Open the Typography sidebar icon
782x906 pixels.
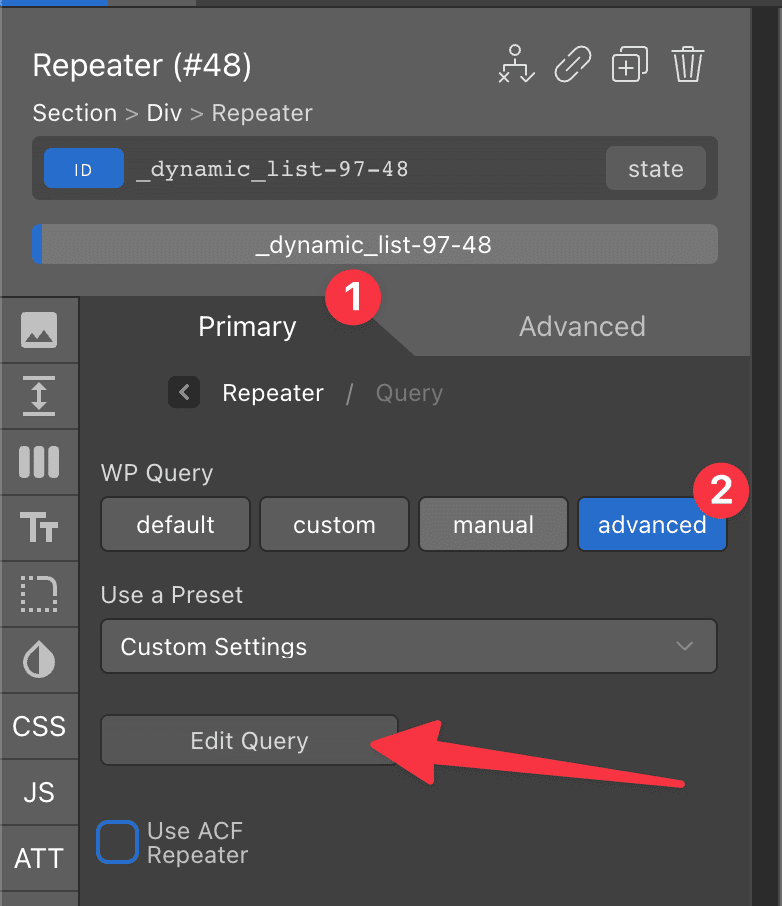39,528
